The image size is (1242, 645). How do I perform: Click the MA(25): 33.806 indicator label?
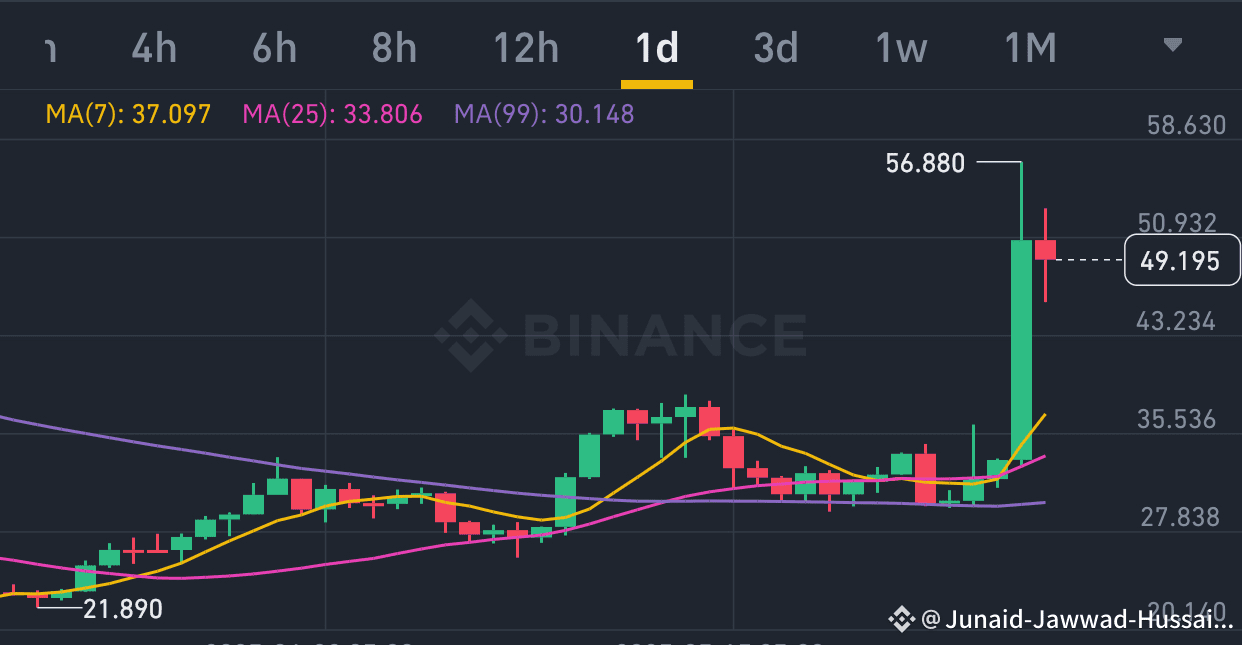(333, 114)
